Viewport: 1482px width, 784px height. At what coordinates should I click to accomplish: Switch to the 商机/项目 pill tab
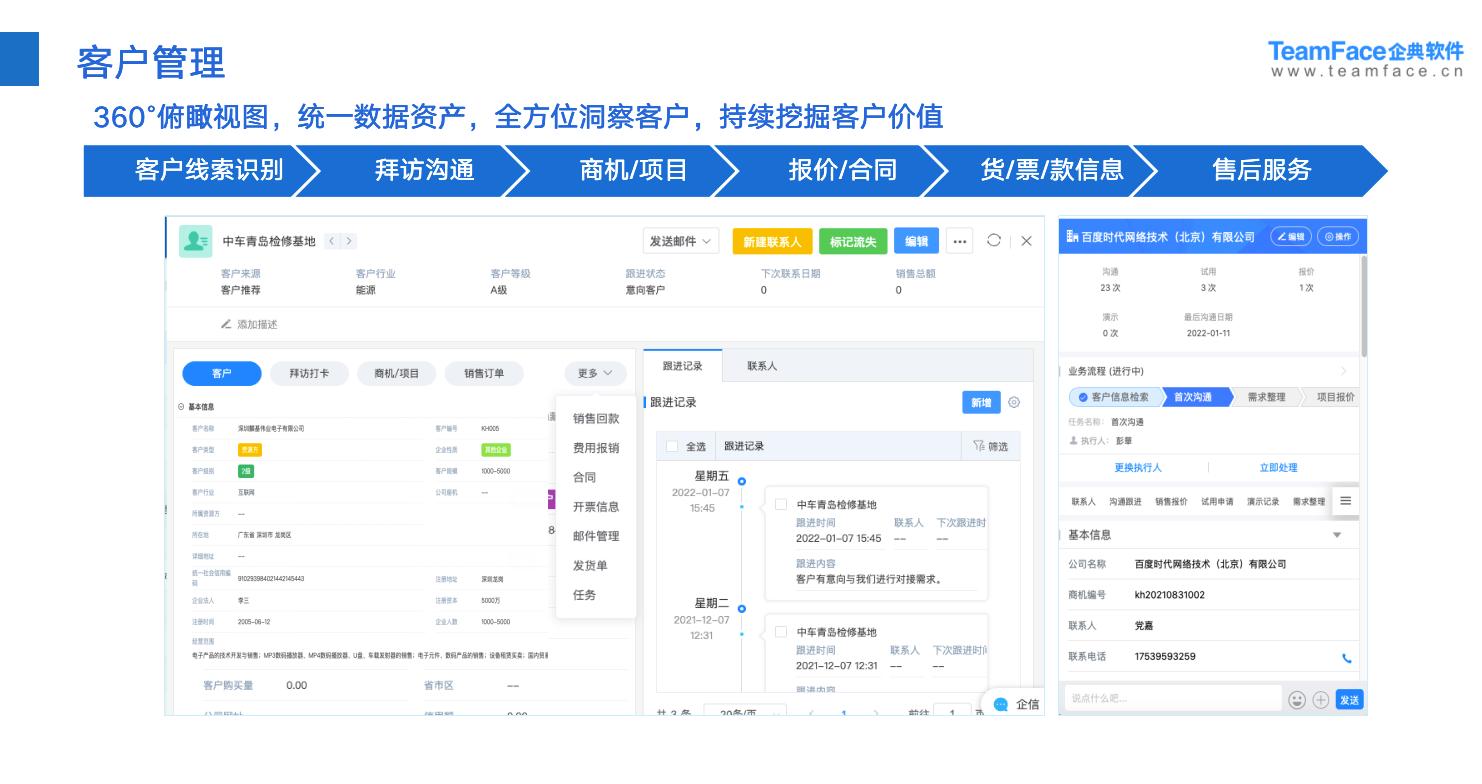click(396, 373)
